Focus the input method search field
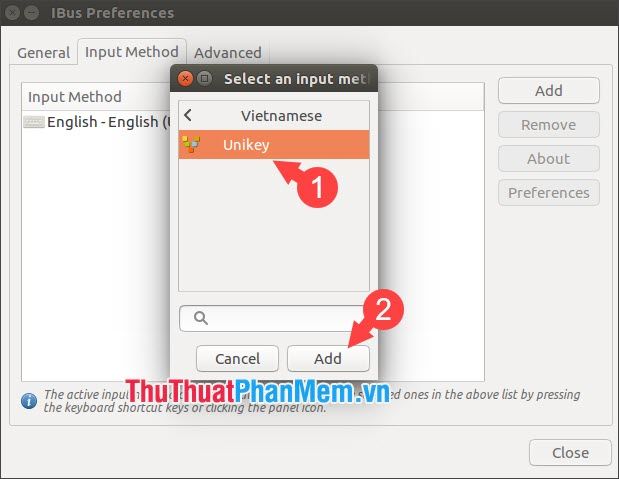The width and height of the screenshot is (619, 479). [x=274, y=318]
